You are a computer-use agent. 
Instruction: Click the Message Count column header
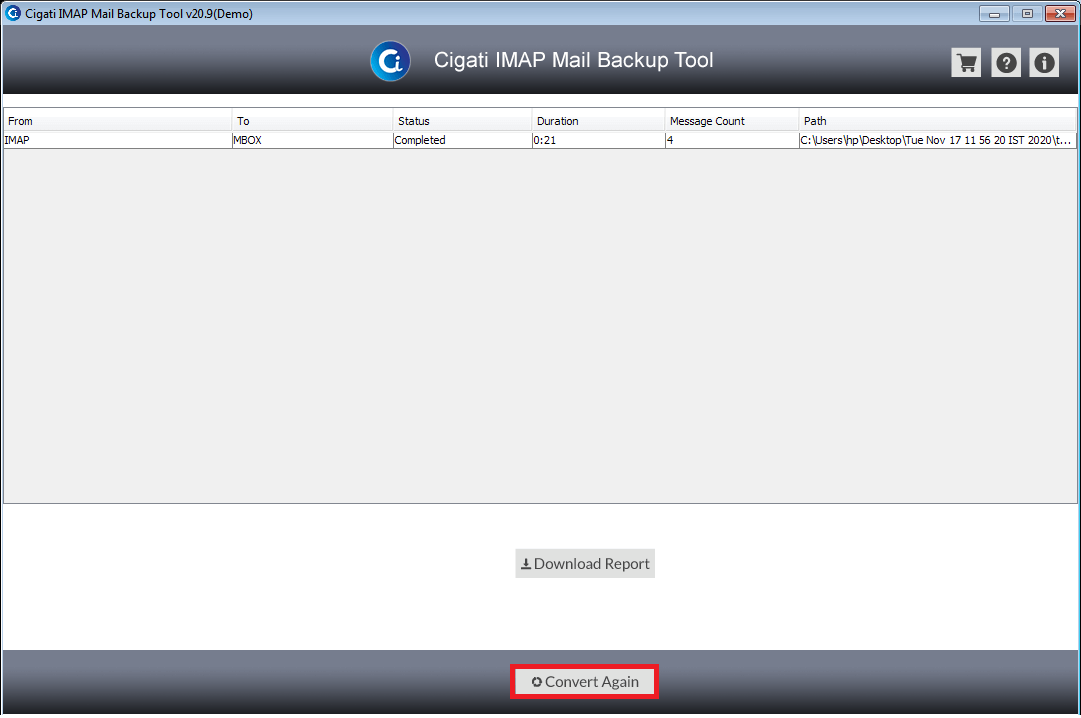click(731, 121)
